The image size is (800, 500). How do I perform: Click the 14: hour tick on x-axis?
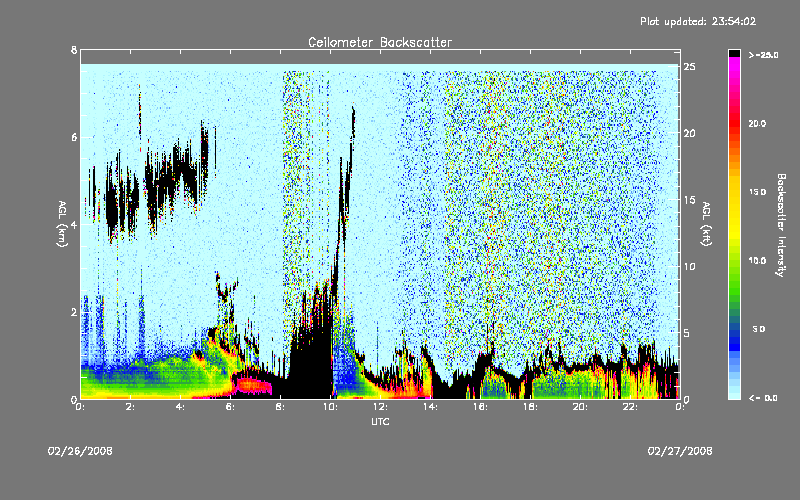coord(430,407)
